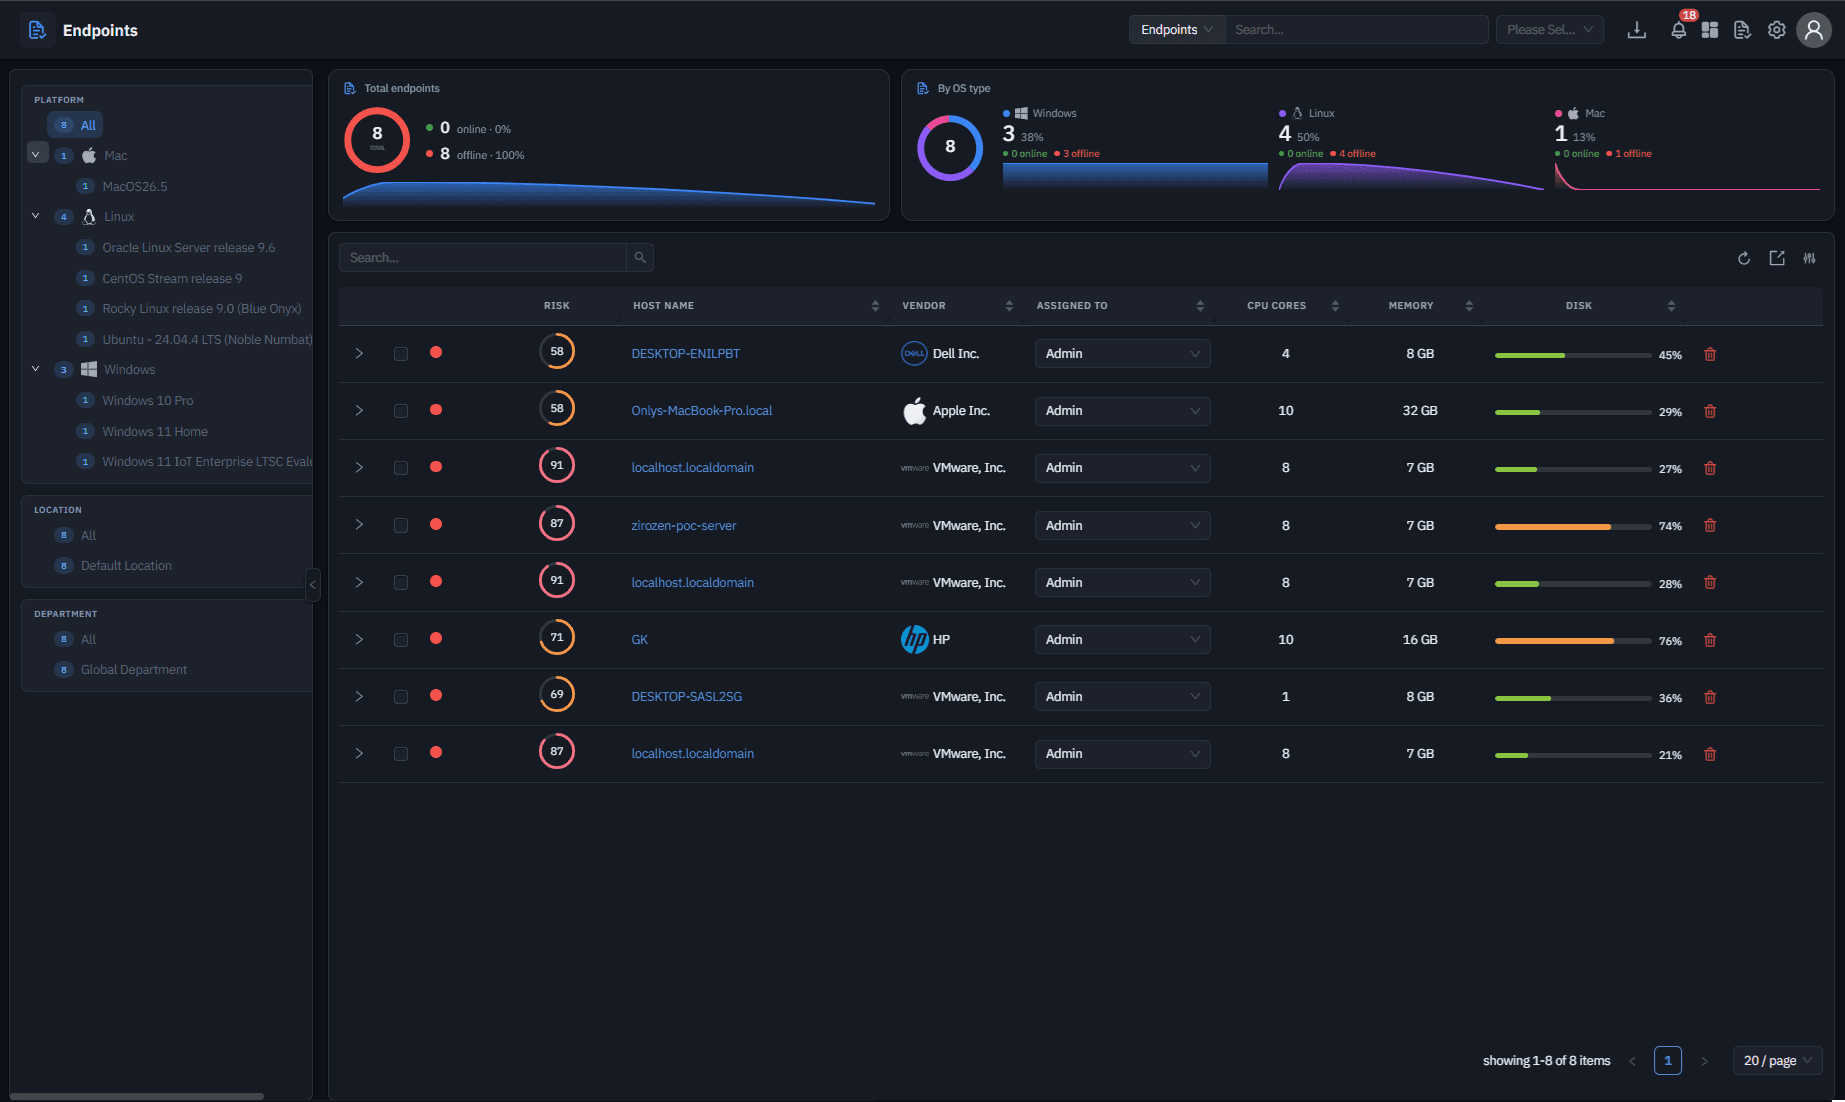Expand the DESKTOP-ENILPBT row details
The width and height of the screenshot is (1845, 1102).
coord(359,354)
